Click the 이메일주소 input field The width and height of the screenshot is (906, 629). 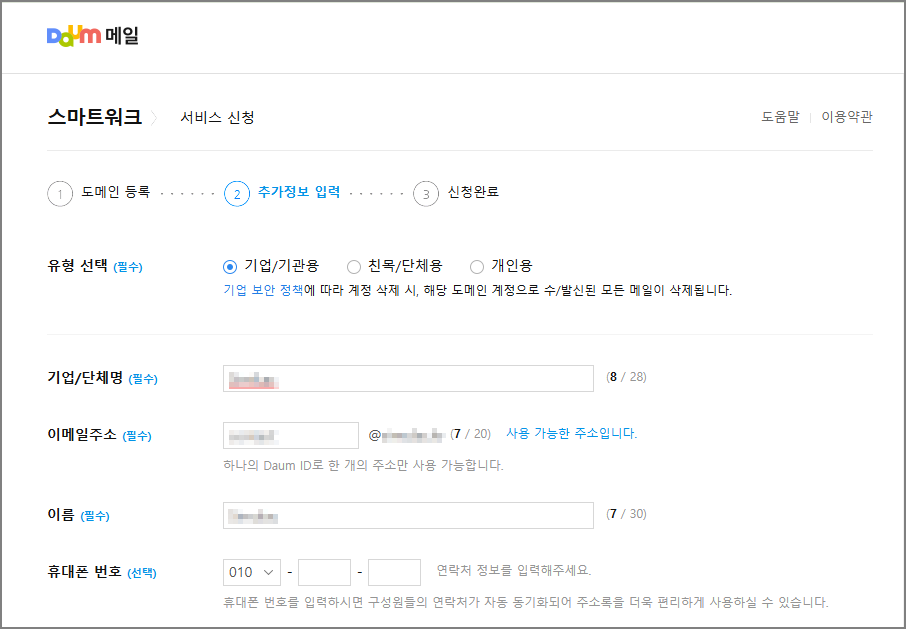coord(290,435)
